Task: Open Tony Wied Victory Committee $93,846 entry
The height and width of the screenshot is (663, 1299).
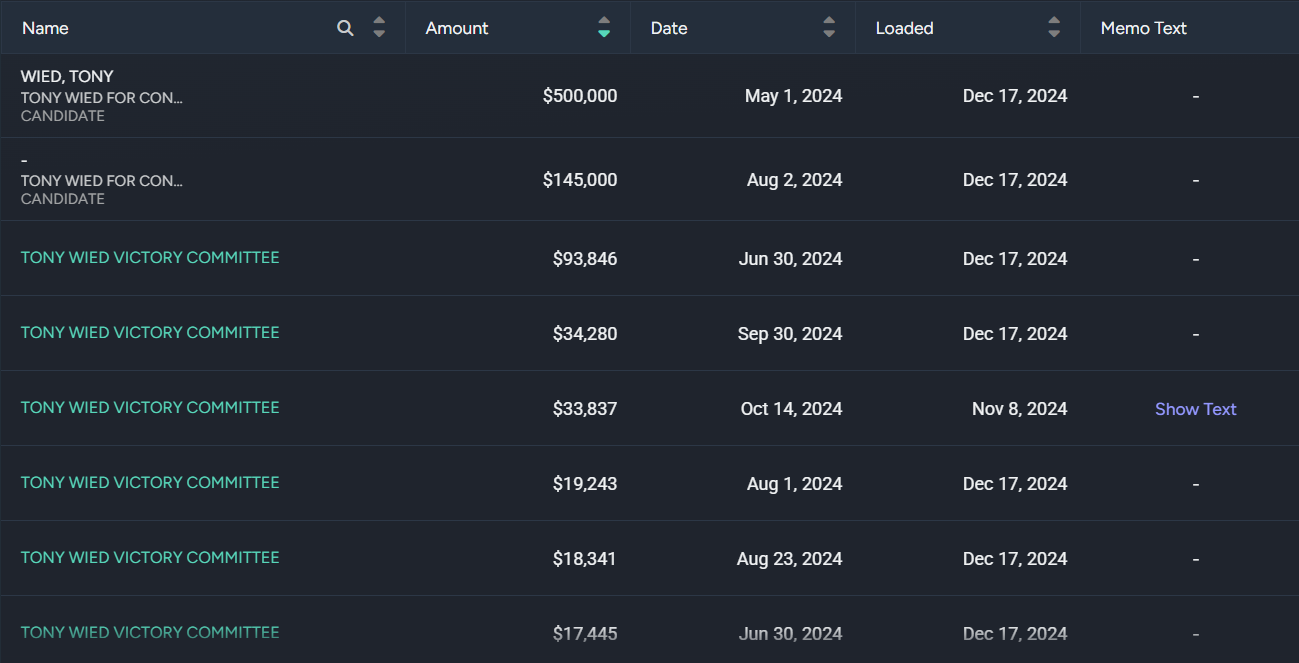Action: [x=150, y=258]
